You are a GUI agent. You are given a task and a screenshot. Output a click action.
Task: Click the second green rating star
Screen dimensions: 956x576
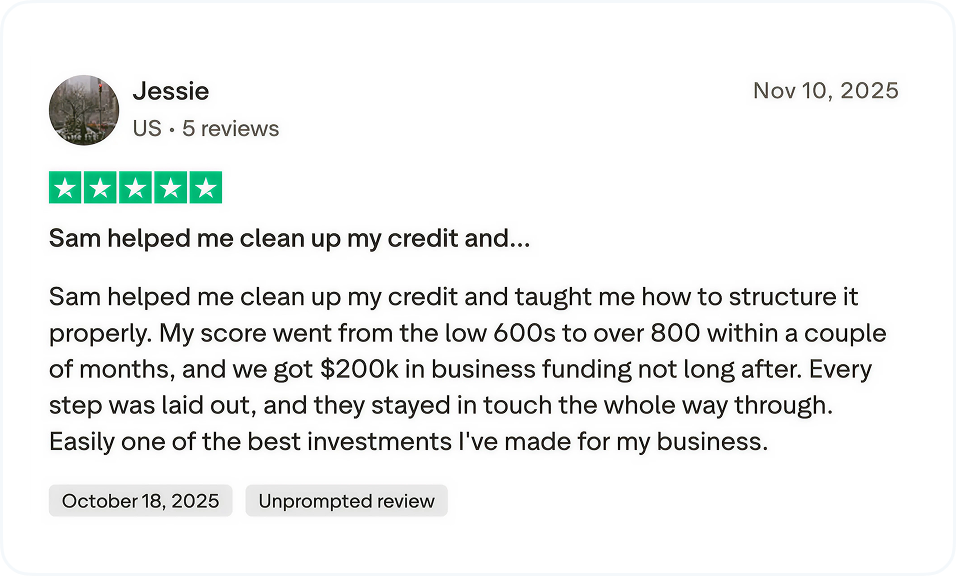(x=100, y=187)
